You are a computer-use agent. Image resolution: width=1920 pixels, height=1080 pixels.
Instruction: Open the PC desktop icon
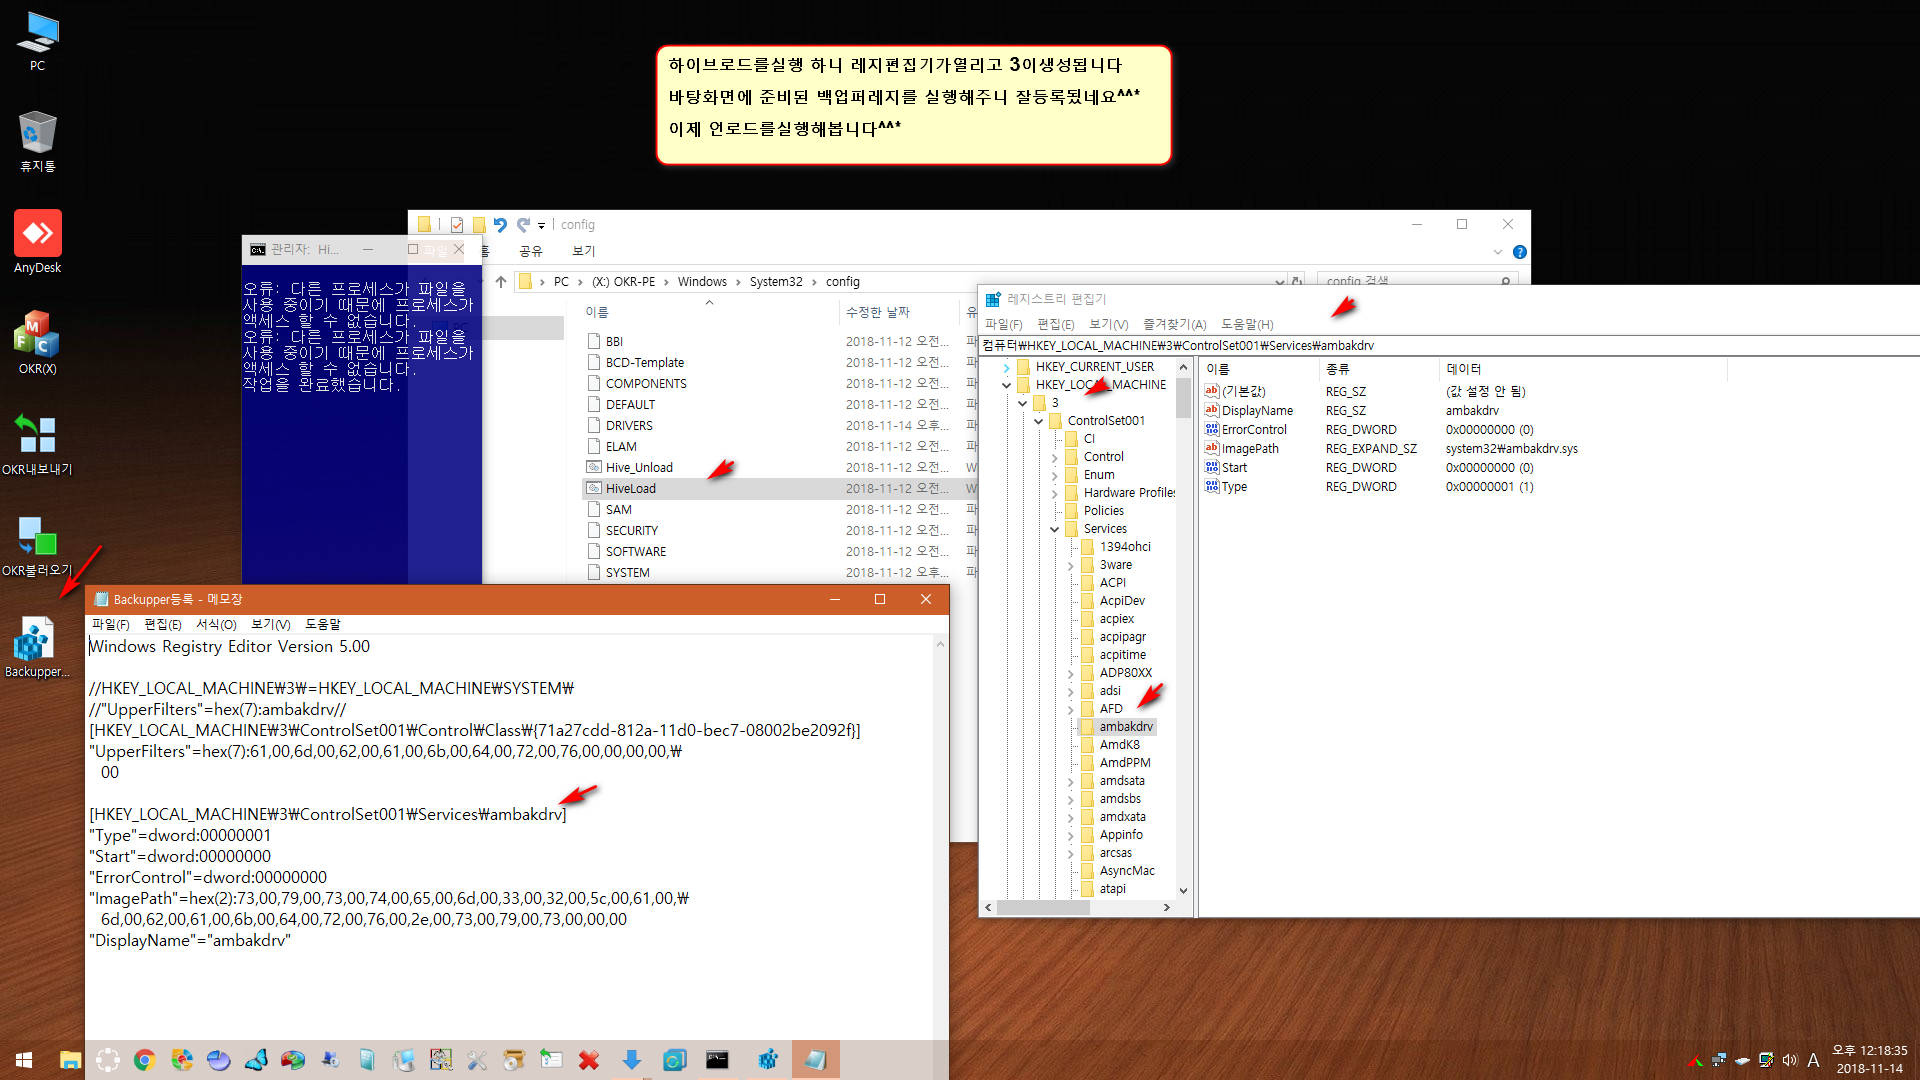click(37, 40)
